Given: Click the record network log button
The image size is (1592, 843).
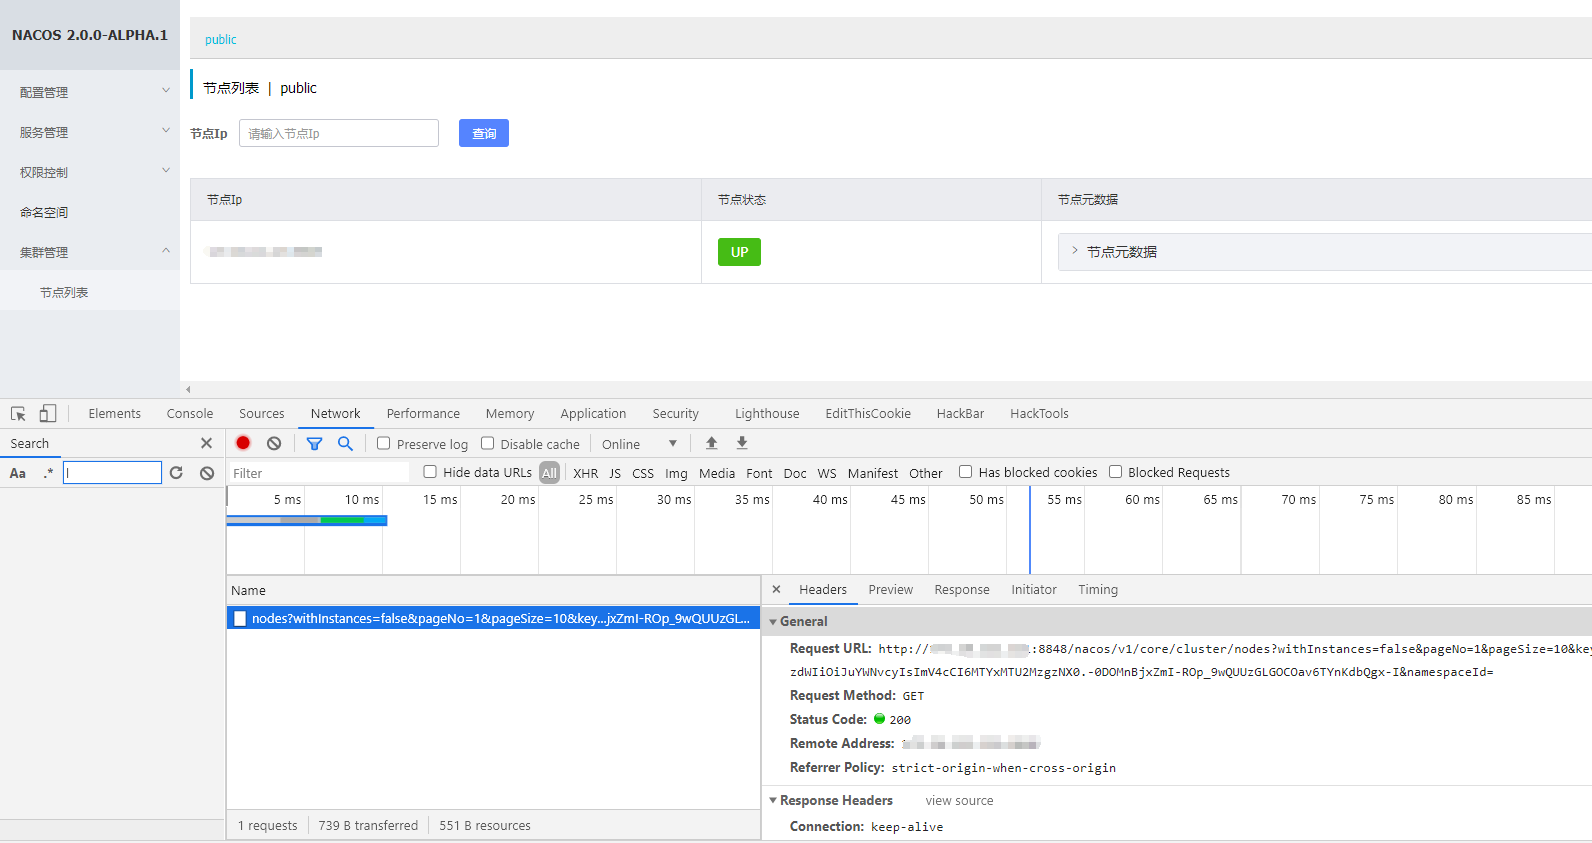Looking at the screenshot, I should (243, 443).
